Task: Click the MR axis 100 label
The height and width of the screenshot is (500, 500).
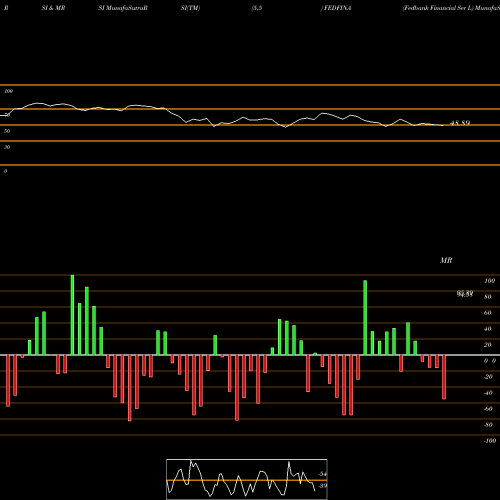Action: coord(489,281)
